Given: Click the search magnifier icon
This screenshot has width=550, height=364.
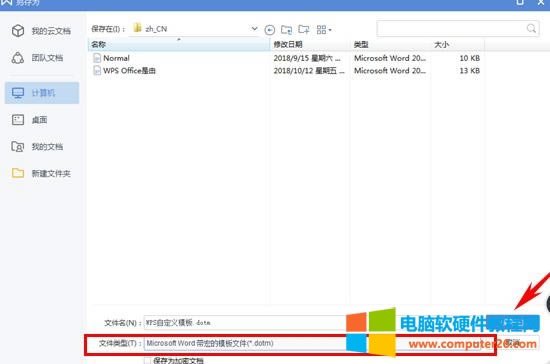Looking at the screenshot, I should tap(531, 28).
